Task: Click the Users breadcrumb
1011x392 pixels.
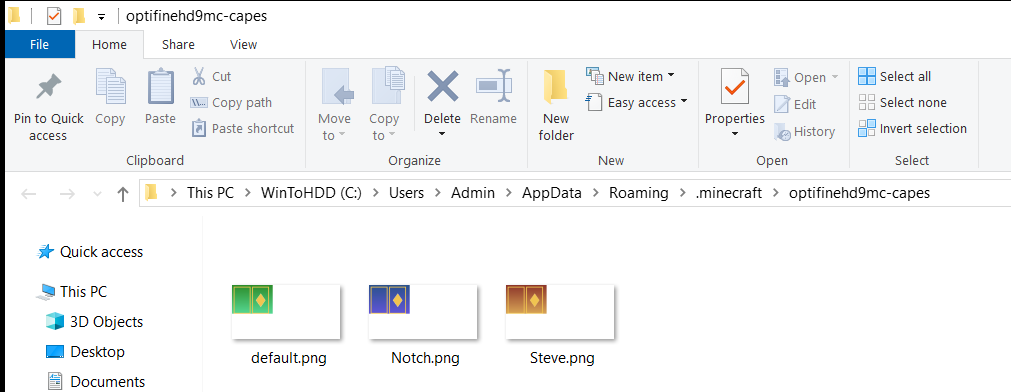Action: pos(406,193)
